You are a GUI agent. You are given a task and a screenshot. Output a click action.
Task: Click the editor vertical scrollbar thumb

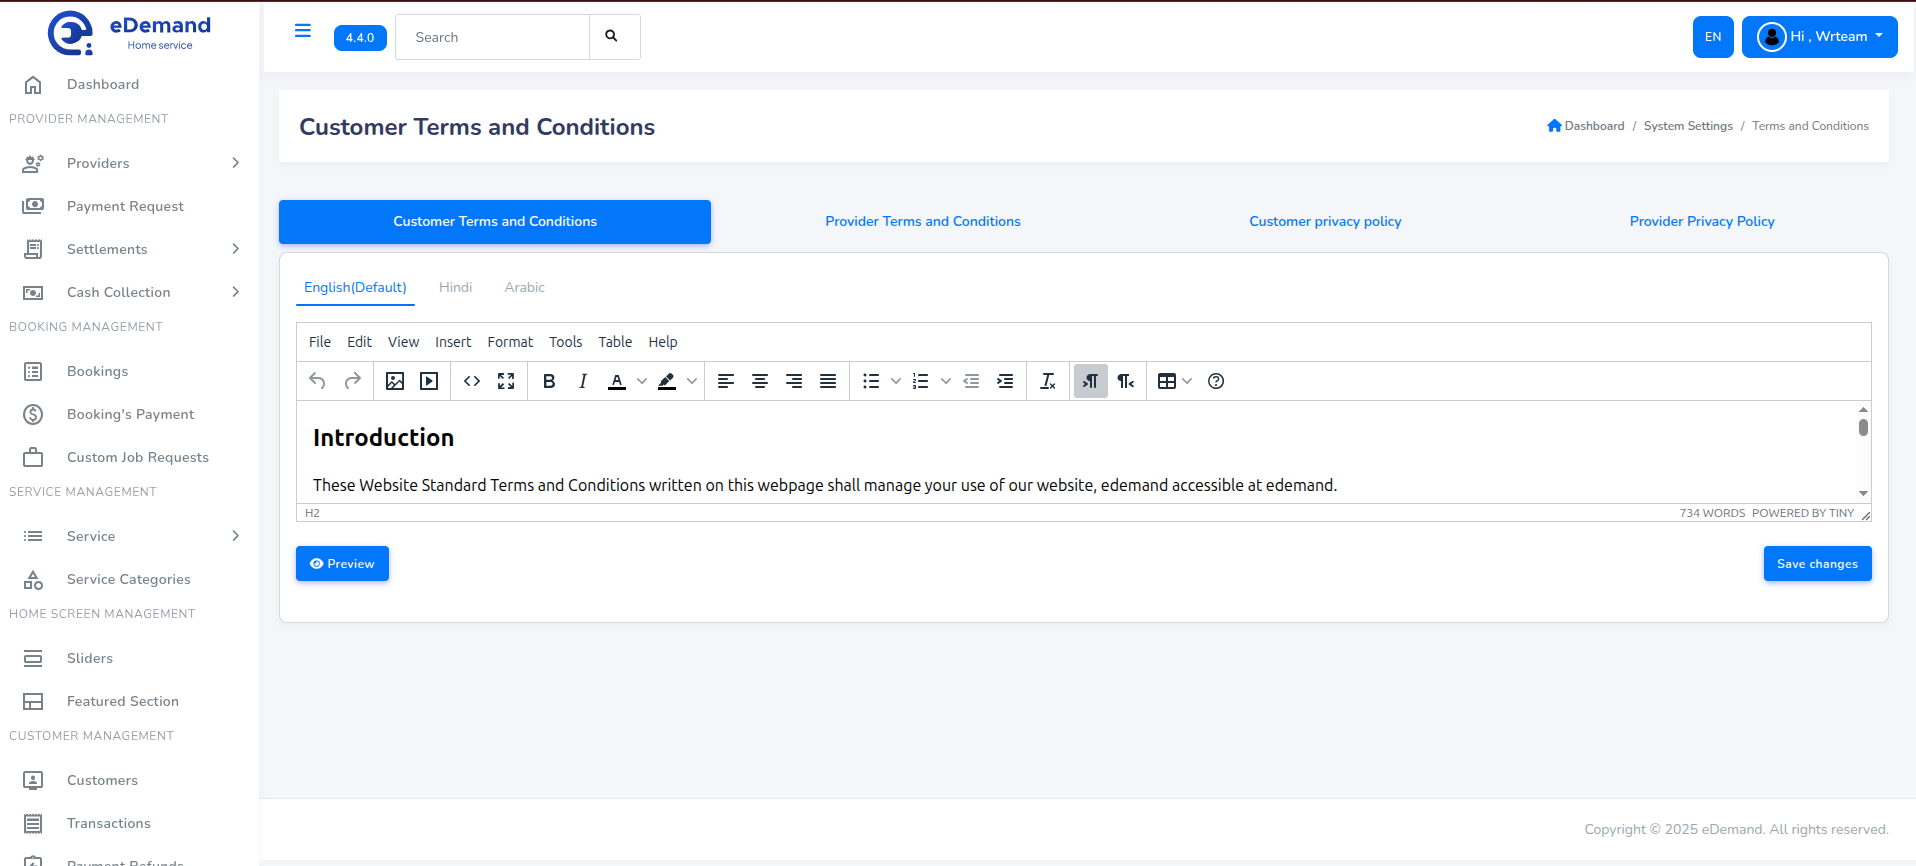pyautogui.click(x=1863, y=427)
